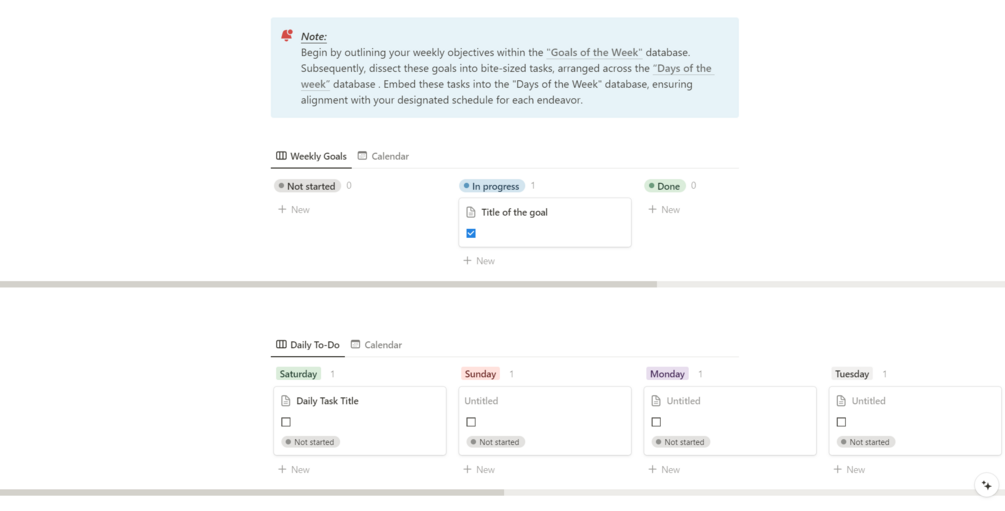Check the Daily Task Title checkbox
The width and height of the screenshot is (1005, 511).
click(x=286, y=422)
